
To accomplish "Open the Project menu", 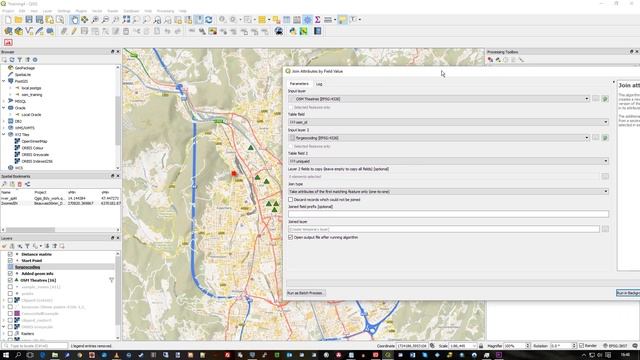I will (x=8, y=11).
